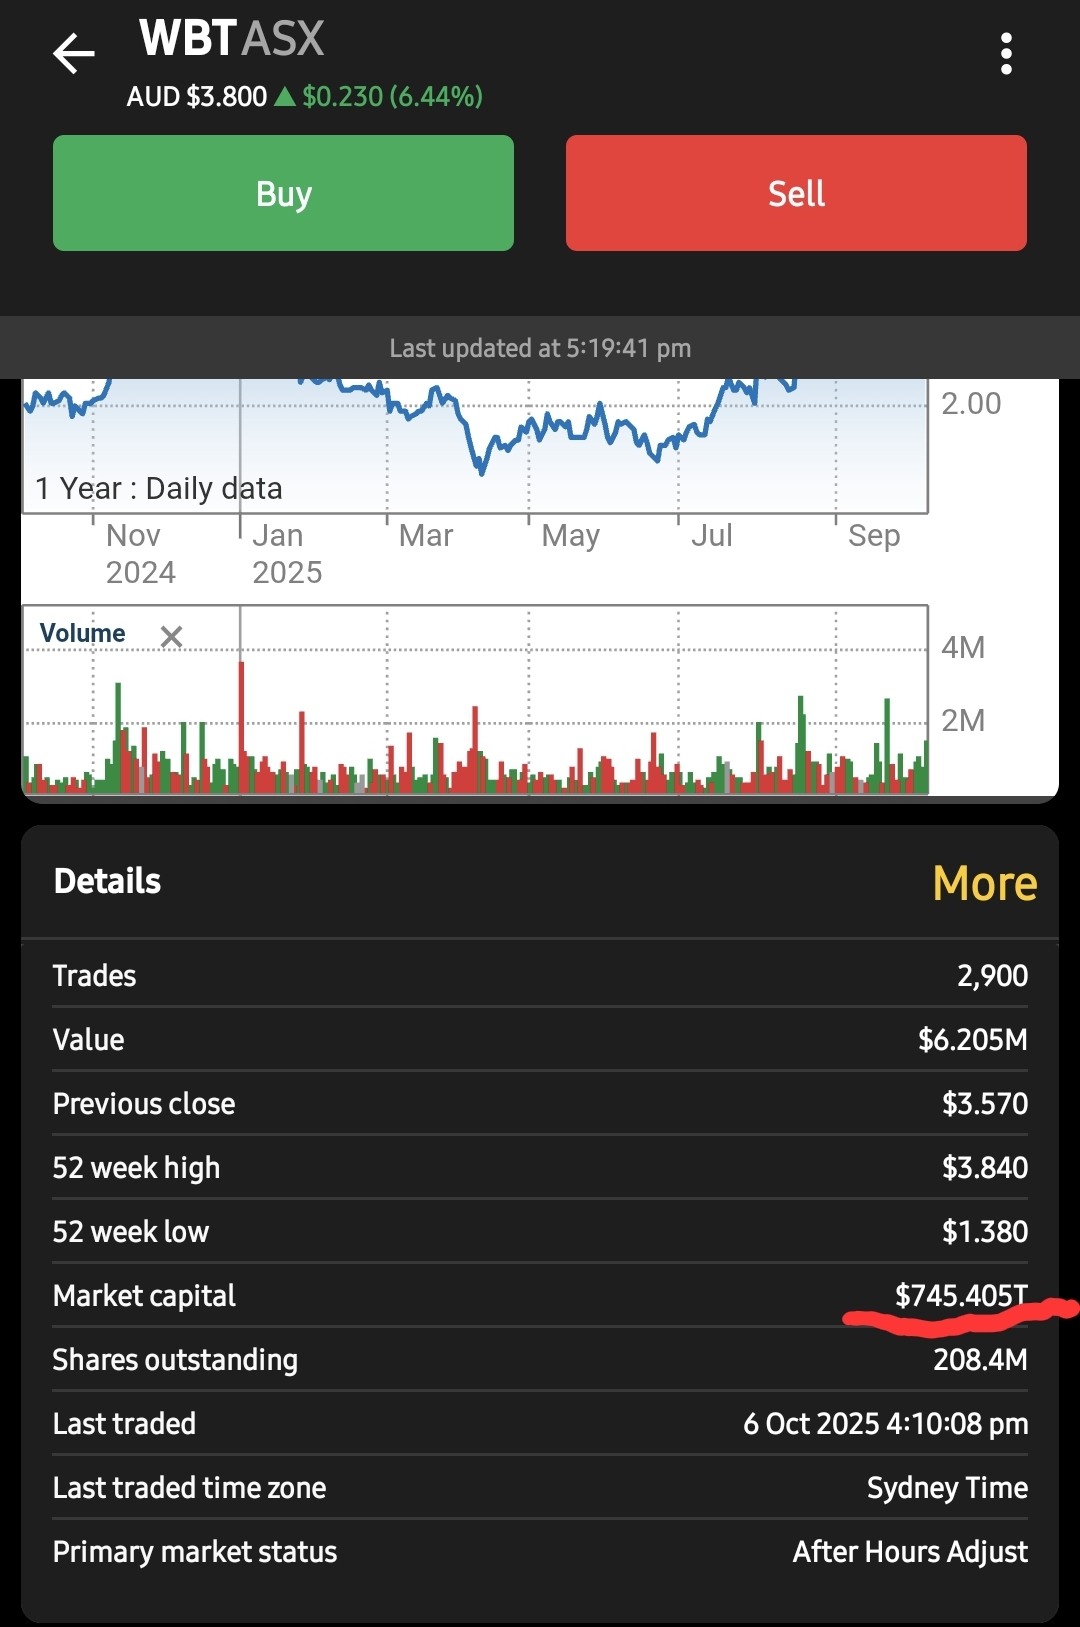1080x1627 pixels.
Task: Remove the Volume indicator with X
Action: 172,636
